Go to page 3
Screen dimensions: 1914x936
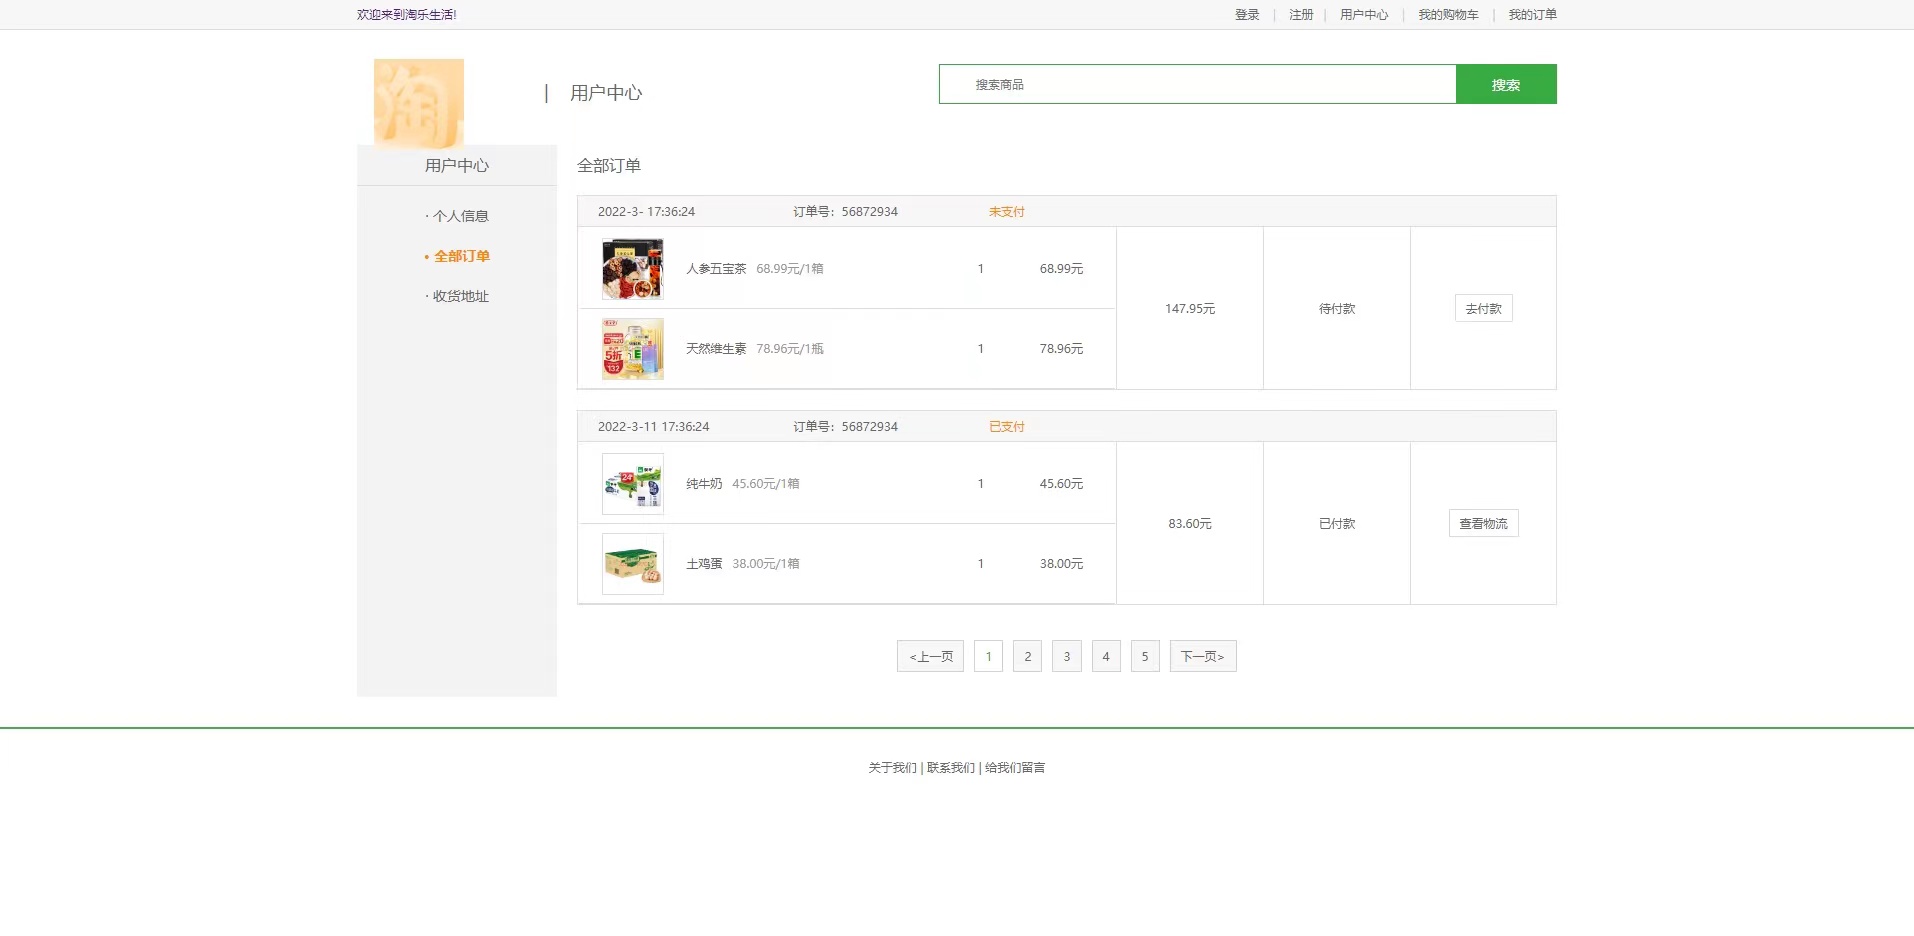(1066, 656)
